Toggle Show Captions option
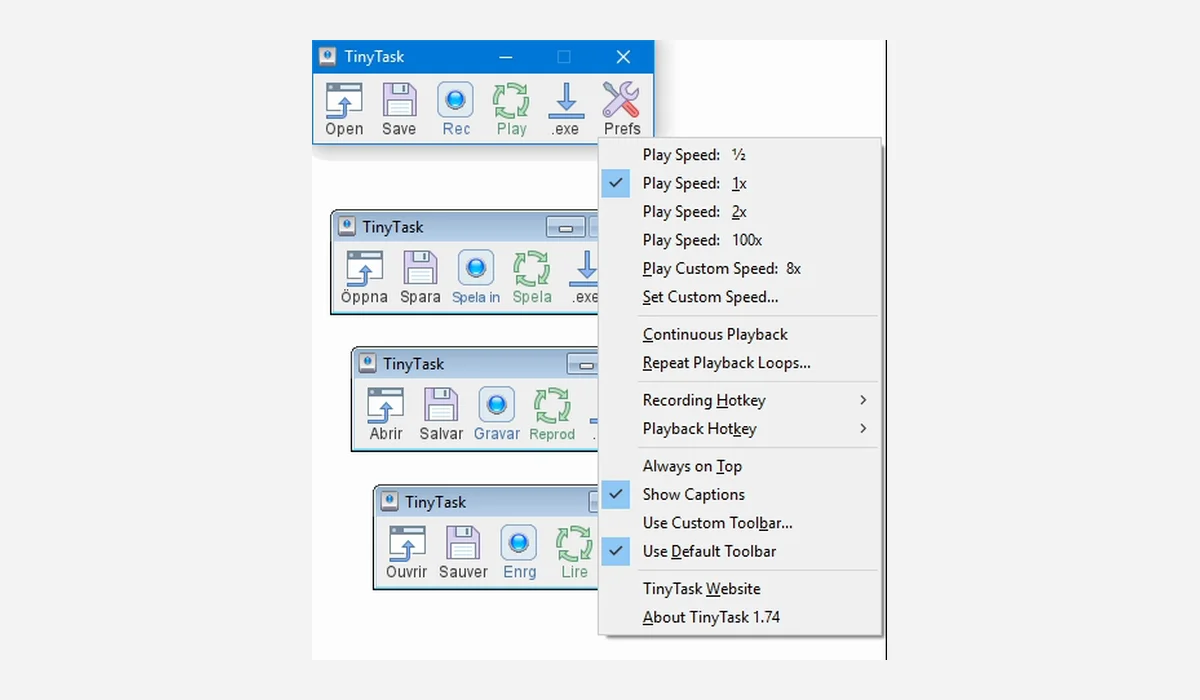The height and width of the screenshot is (700, 1200). pos(740,494)
